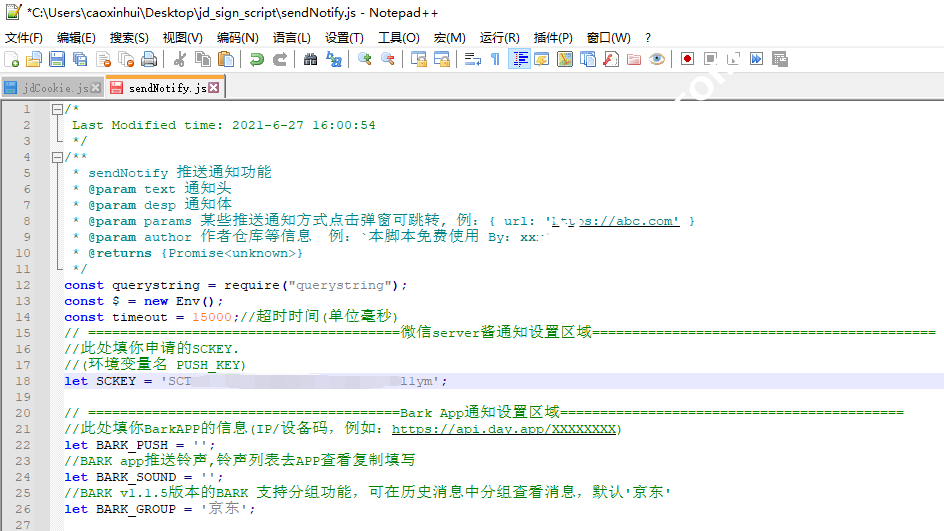This screenshot has width=944, height=531.
Task: Open 运行(R) menu
Action: pyautogui.click(x=500, y=38)
